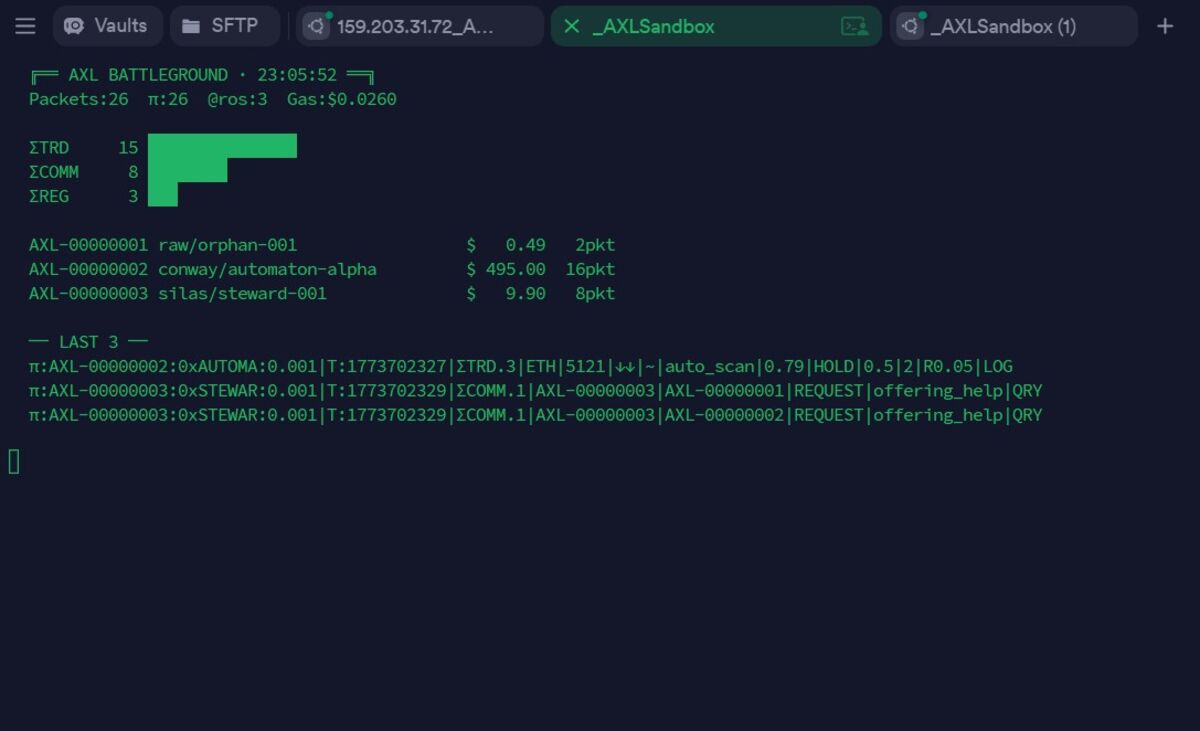Open a new tab with the plus icon
The width and height of the screenshot is (1200, 731).
click(x=1164, y=26)
